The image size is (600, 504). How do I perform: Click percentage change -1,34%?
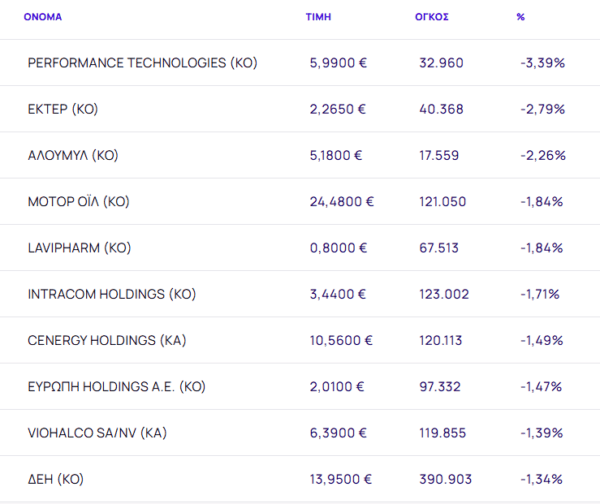pos(541,480)
